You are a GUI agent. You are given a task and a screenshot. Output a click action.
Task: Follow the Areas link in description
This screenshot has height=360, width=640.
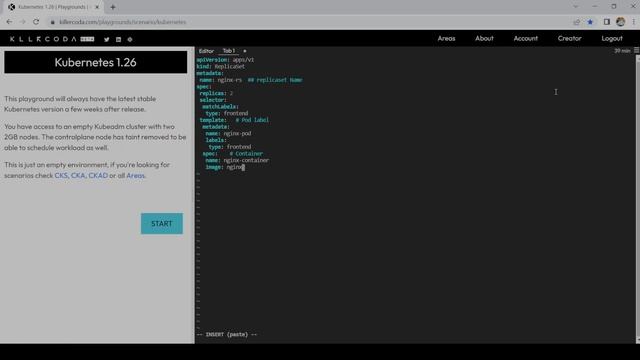[x=136, y=176]
